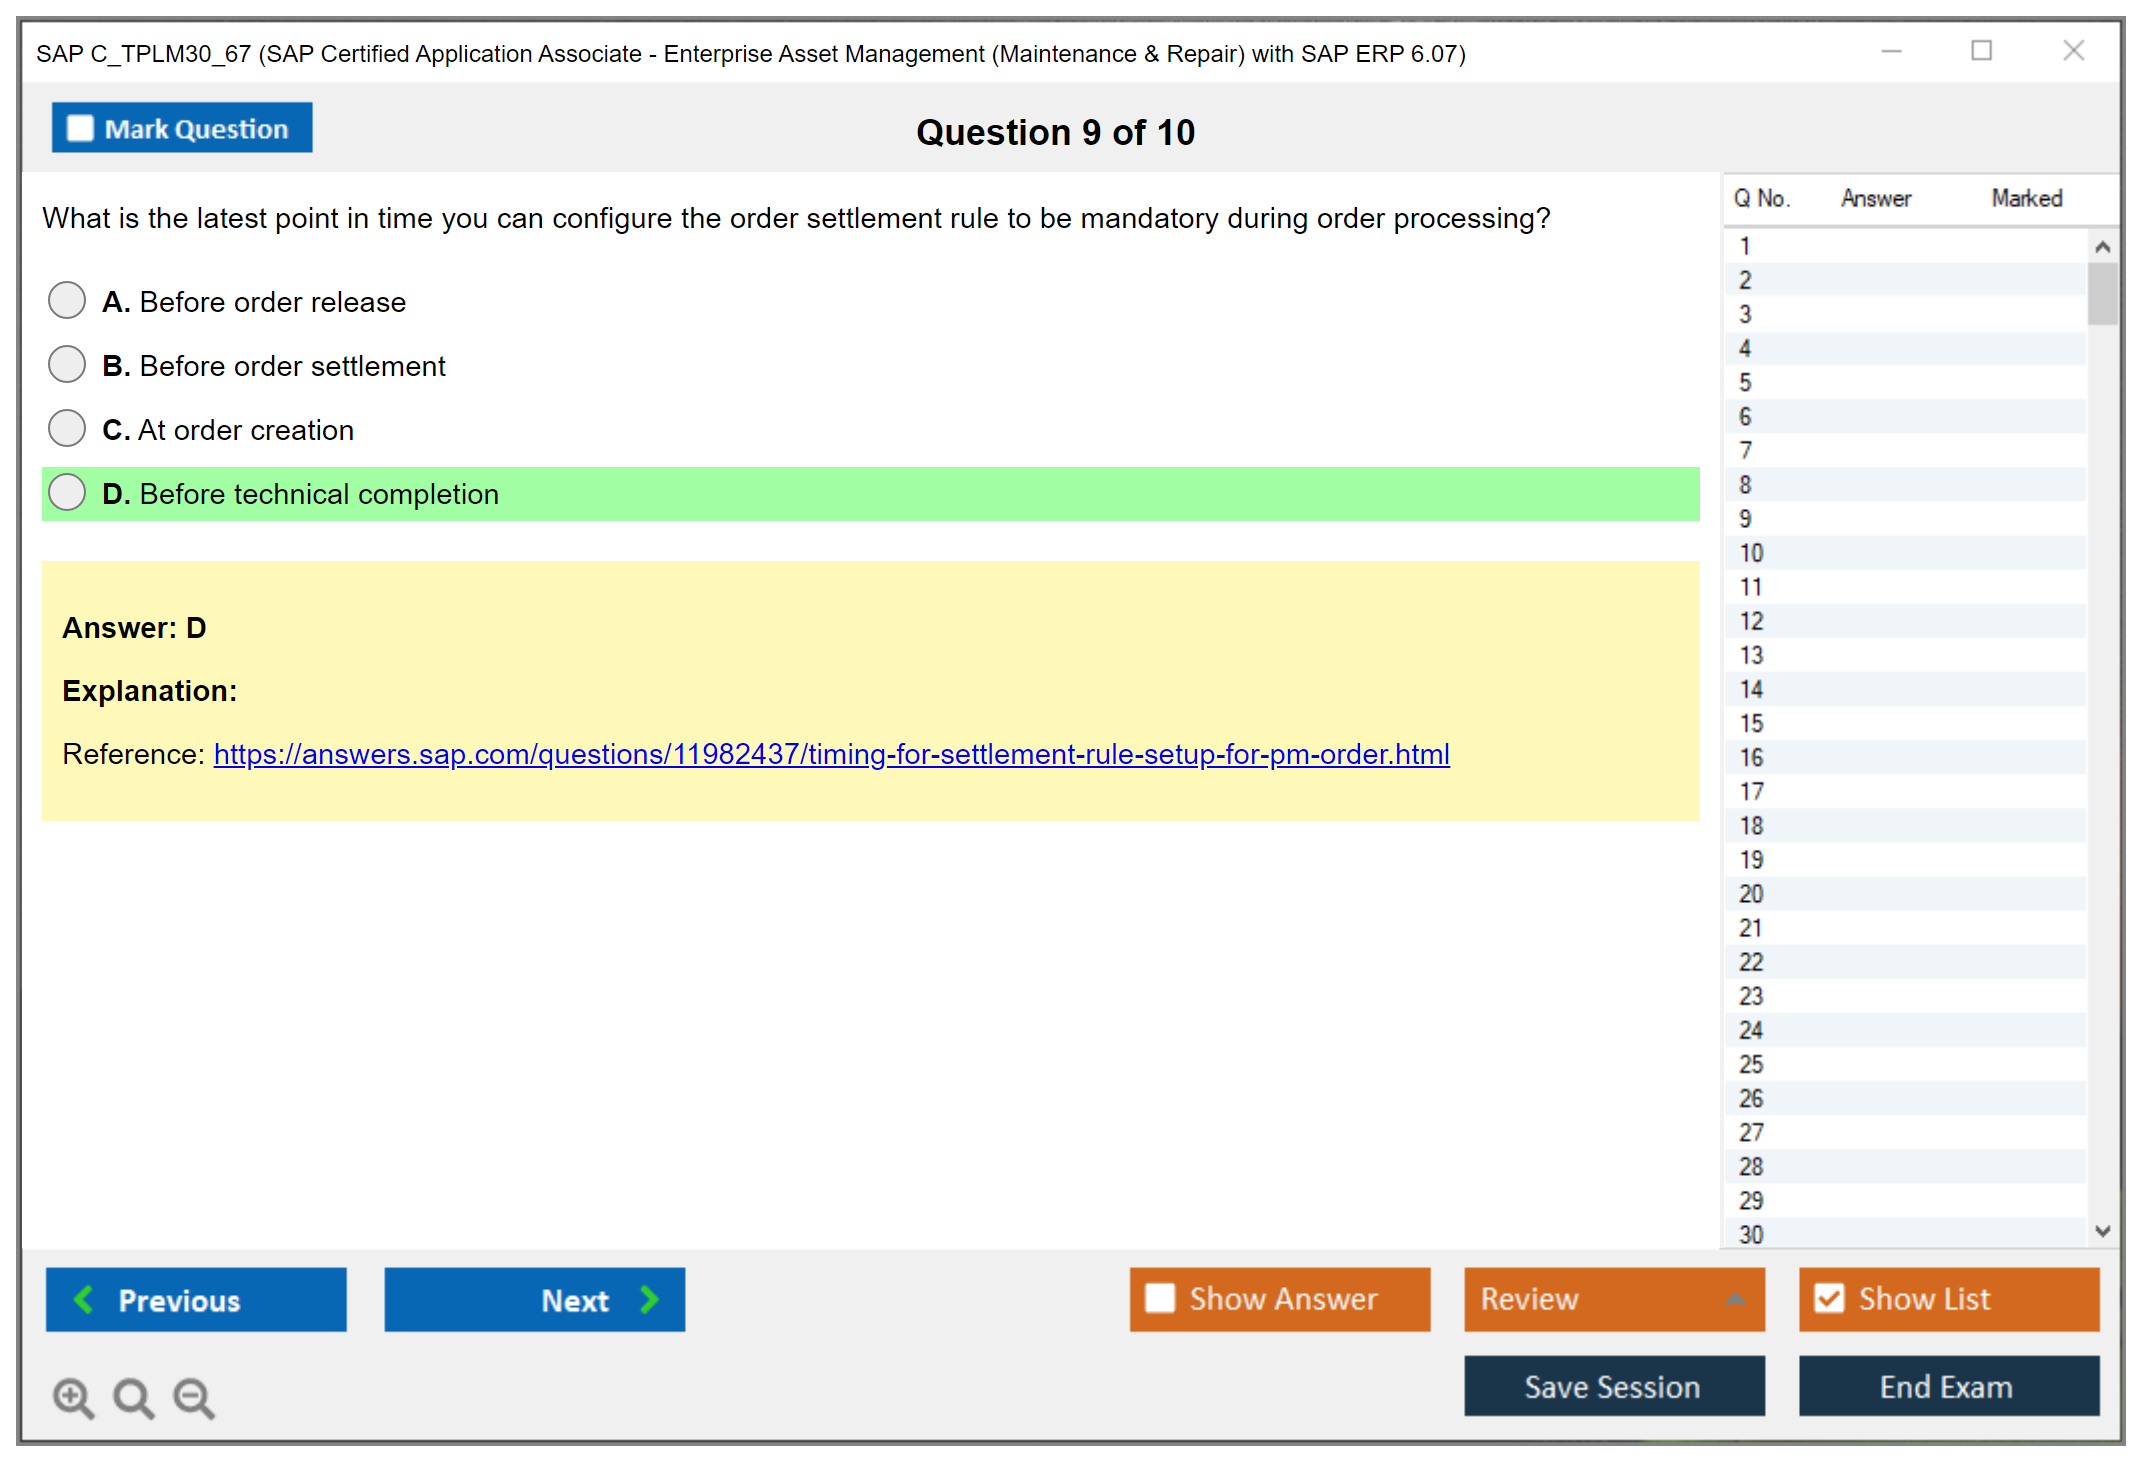Enable the Show Answer checkbox
This screenshot has width=2150, height=1470.
[x=1160, y=1298]
